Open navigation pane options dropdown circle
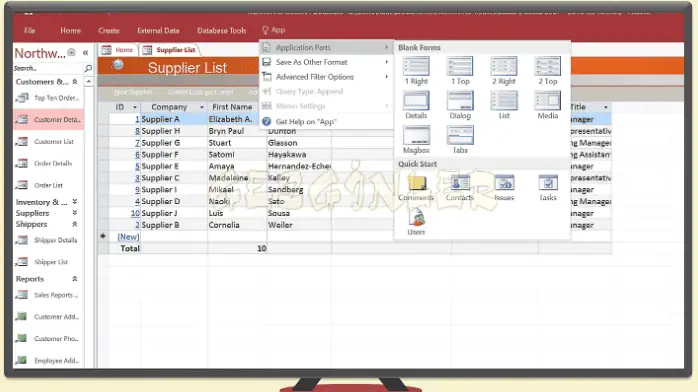698x392 pixels. [71, 53]
